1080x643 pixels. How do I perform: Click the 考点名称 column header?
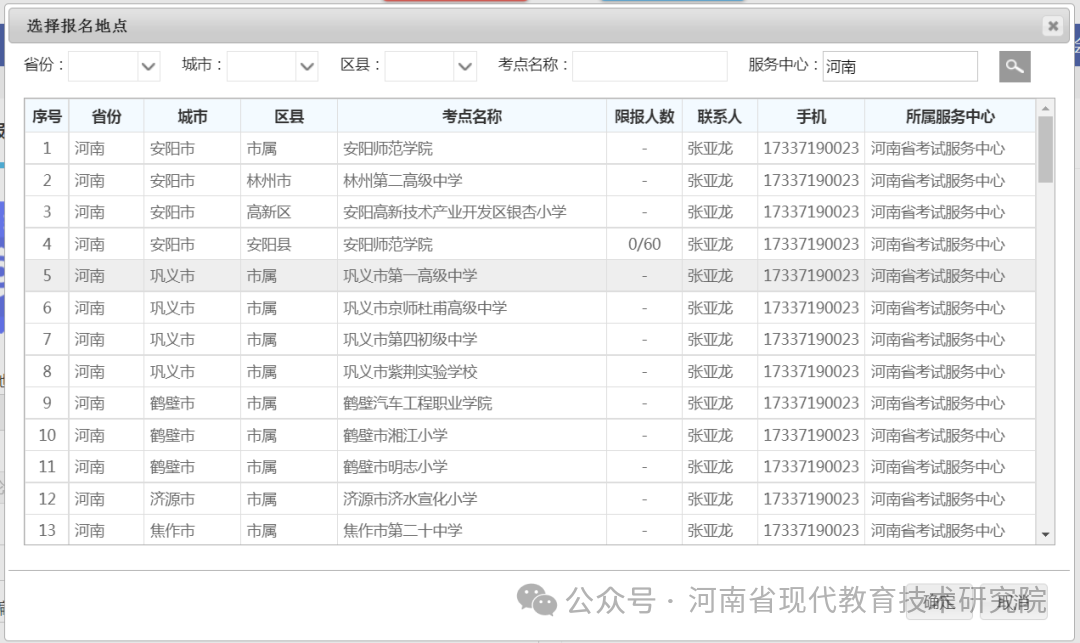point(472,116)
